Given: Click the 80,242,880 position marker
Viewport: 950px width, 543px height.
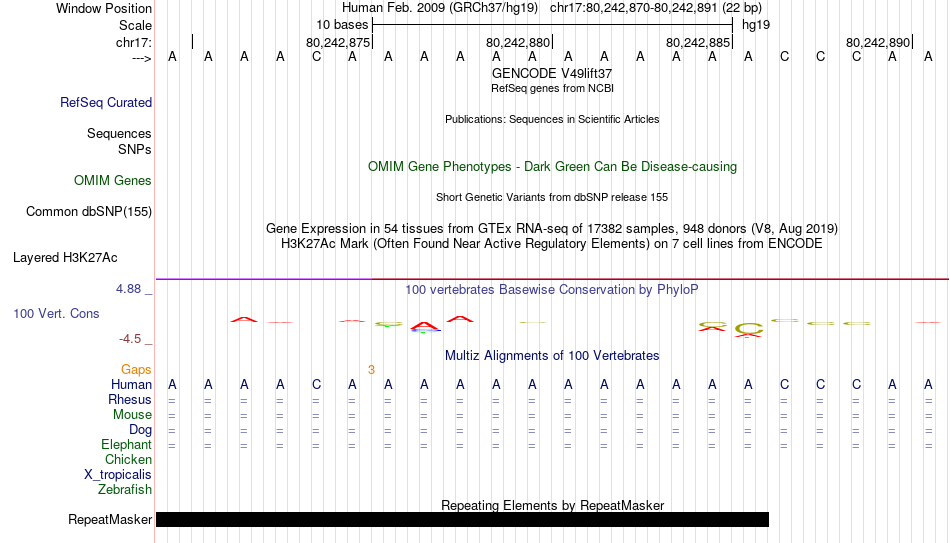Looking at the screenshot, I should pos(517,42).
